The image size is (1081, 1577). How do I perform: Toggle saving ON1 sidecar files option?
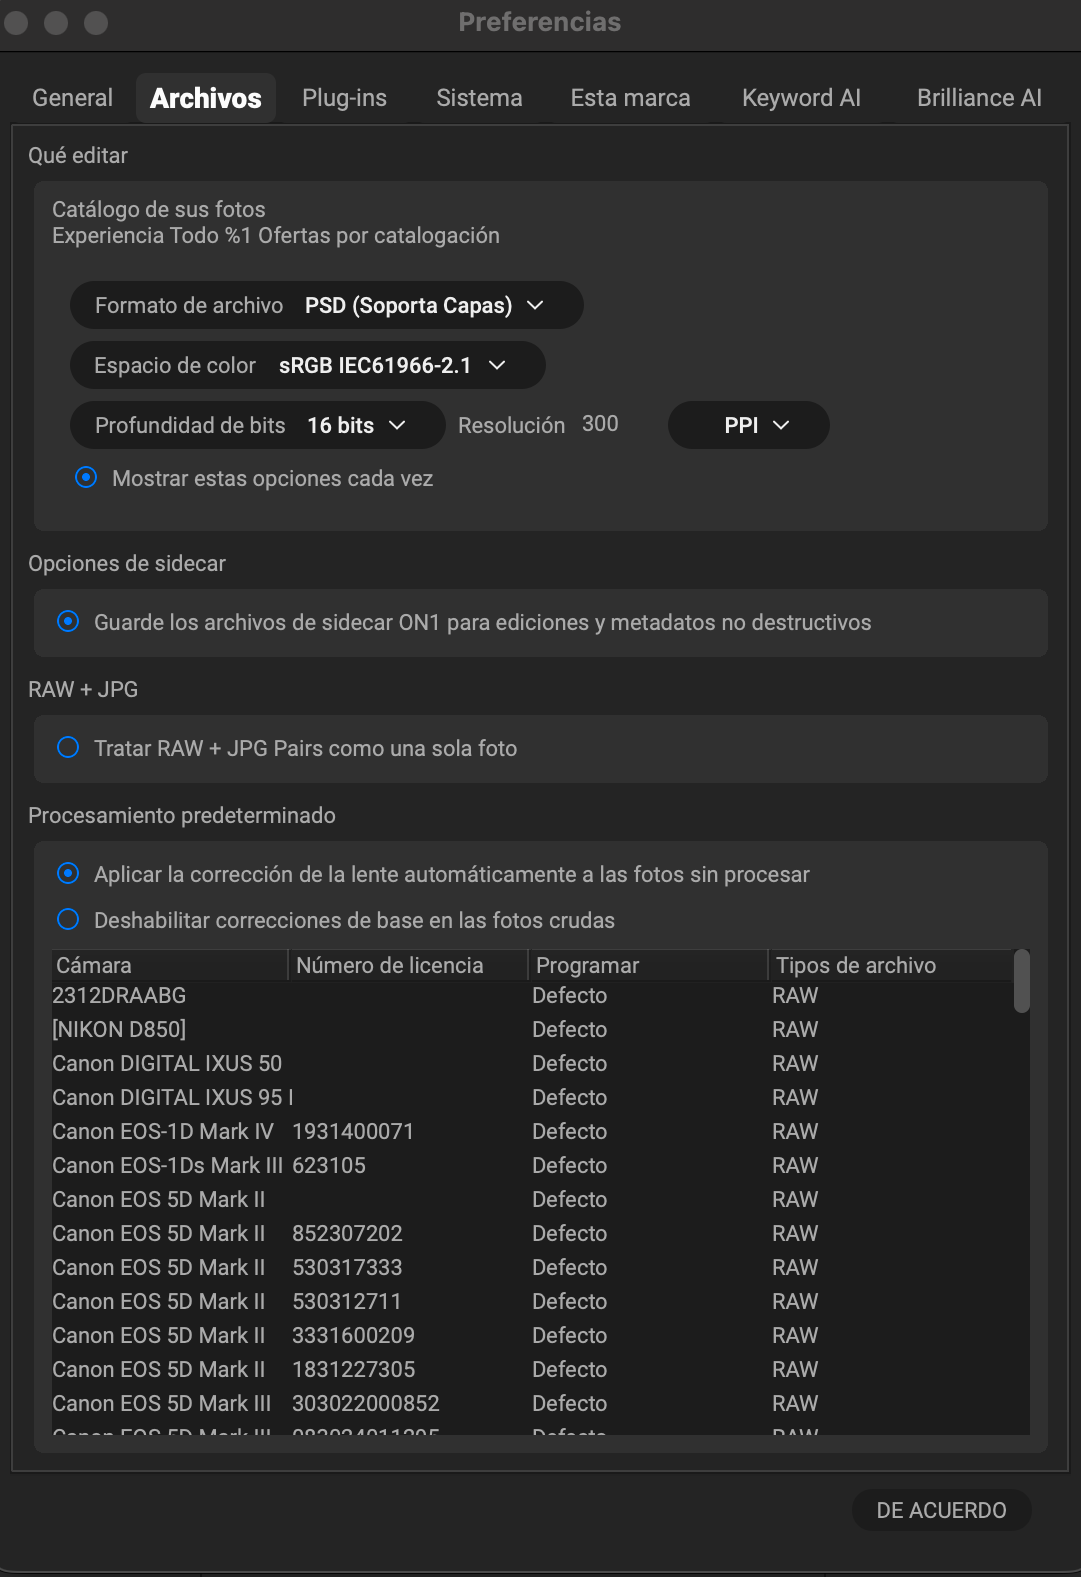(68, 622)
